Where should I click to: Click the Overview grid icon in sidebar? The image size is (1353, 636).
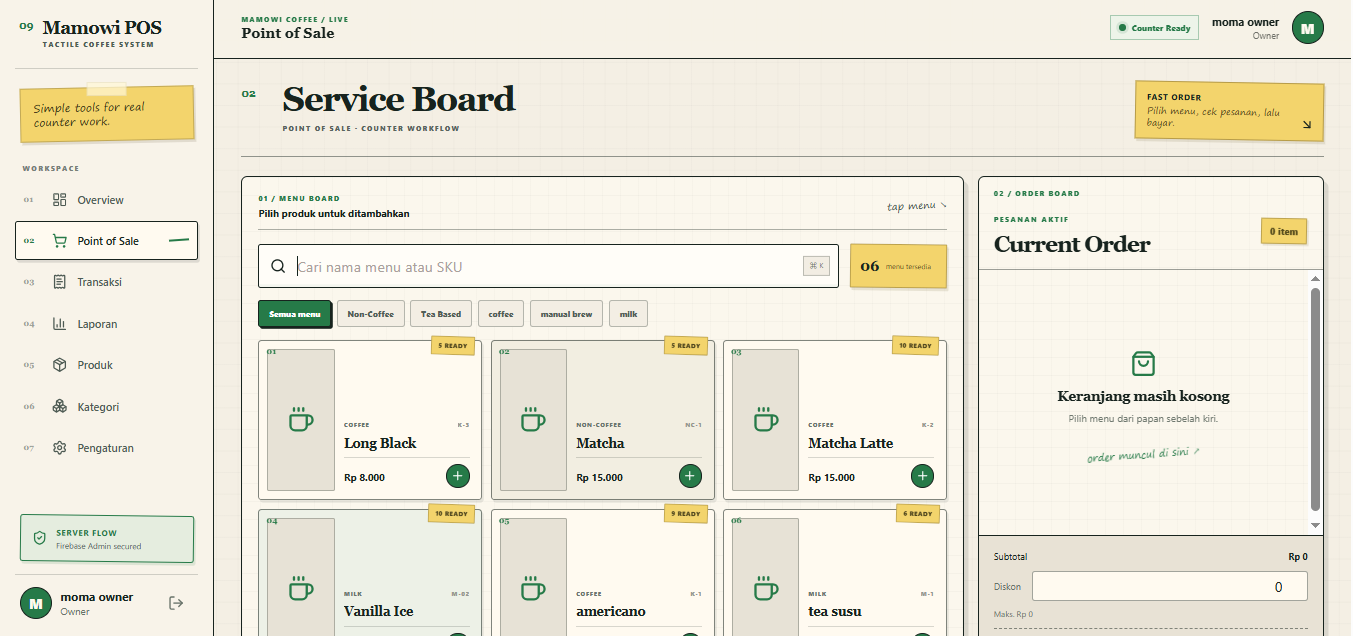click(60, 200)
